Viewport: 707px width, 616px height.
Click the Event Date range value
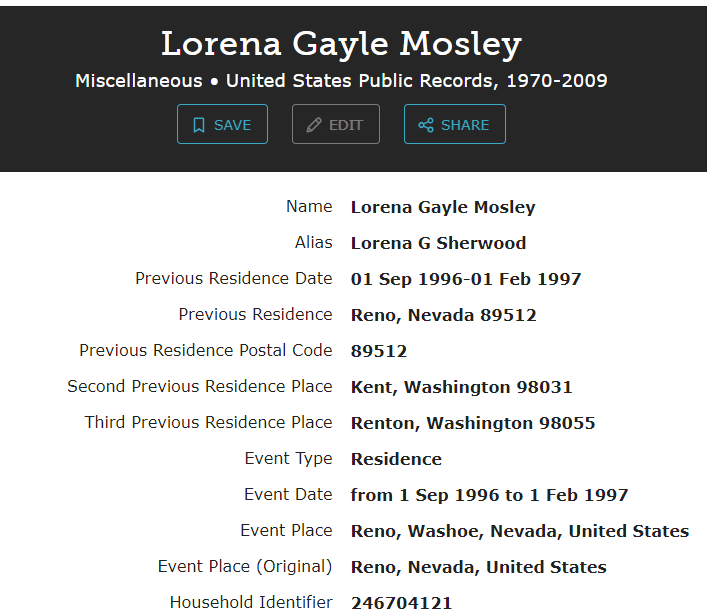(489, 495)
